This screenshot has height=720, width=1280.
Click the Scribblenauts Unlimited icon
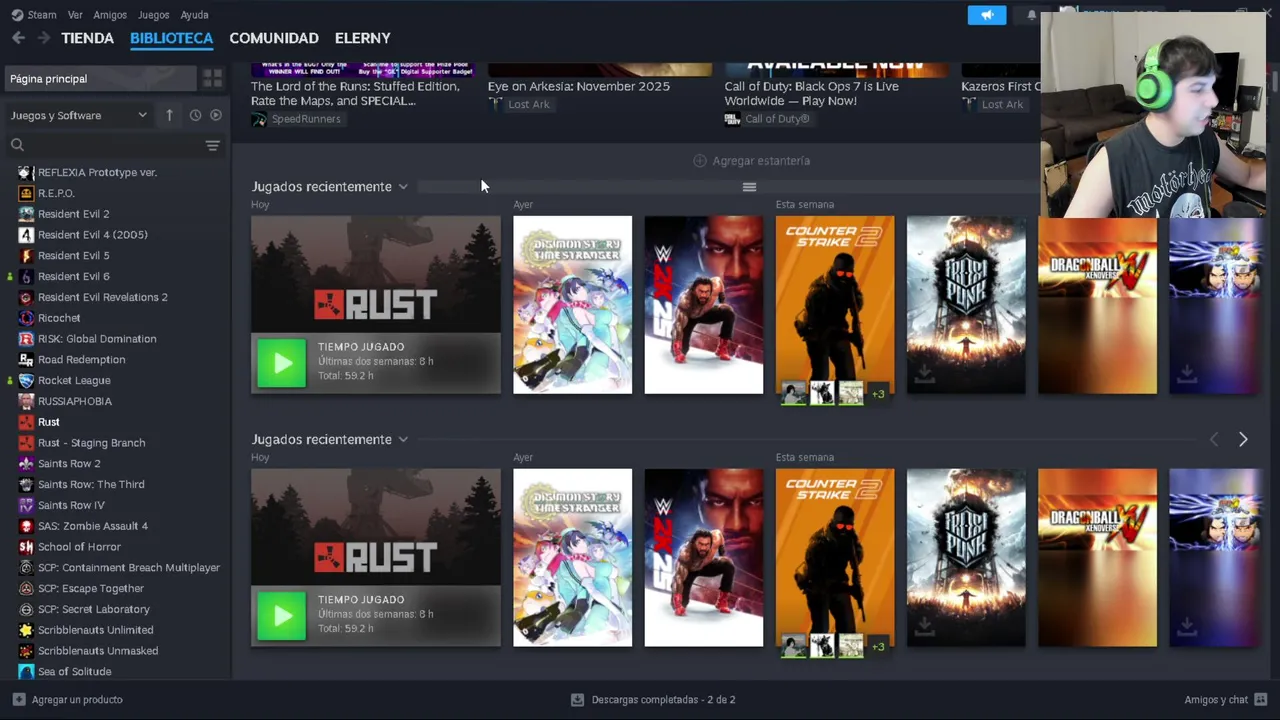point(26,630)
